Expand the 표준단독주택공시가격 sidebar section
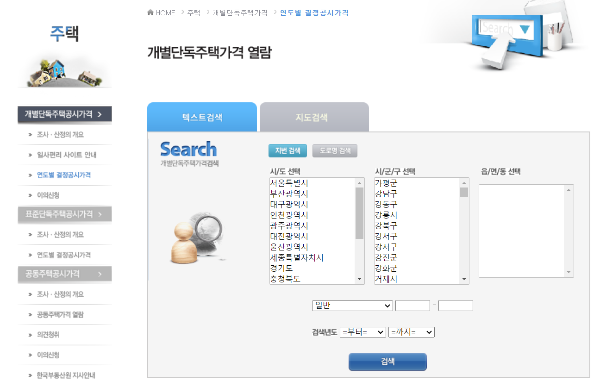The height and width of the screenshot is (381, 600). [65, 214]
